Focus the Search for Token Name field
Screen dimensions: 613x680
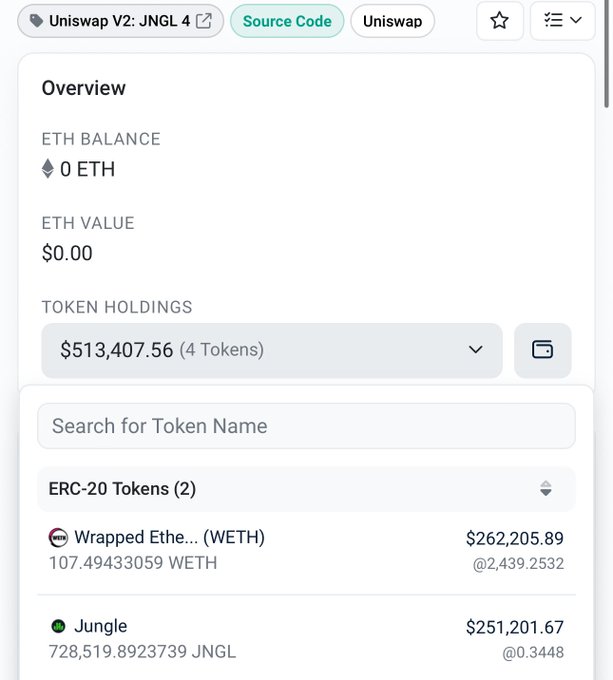tap(306, 426)
